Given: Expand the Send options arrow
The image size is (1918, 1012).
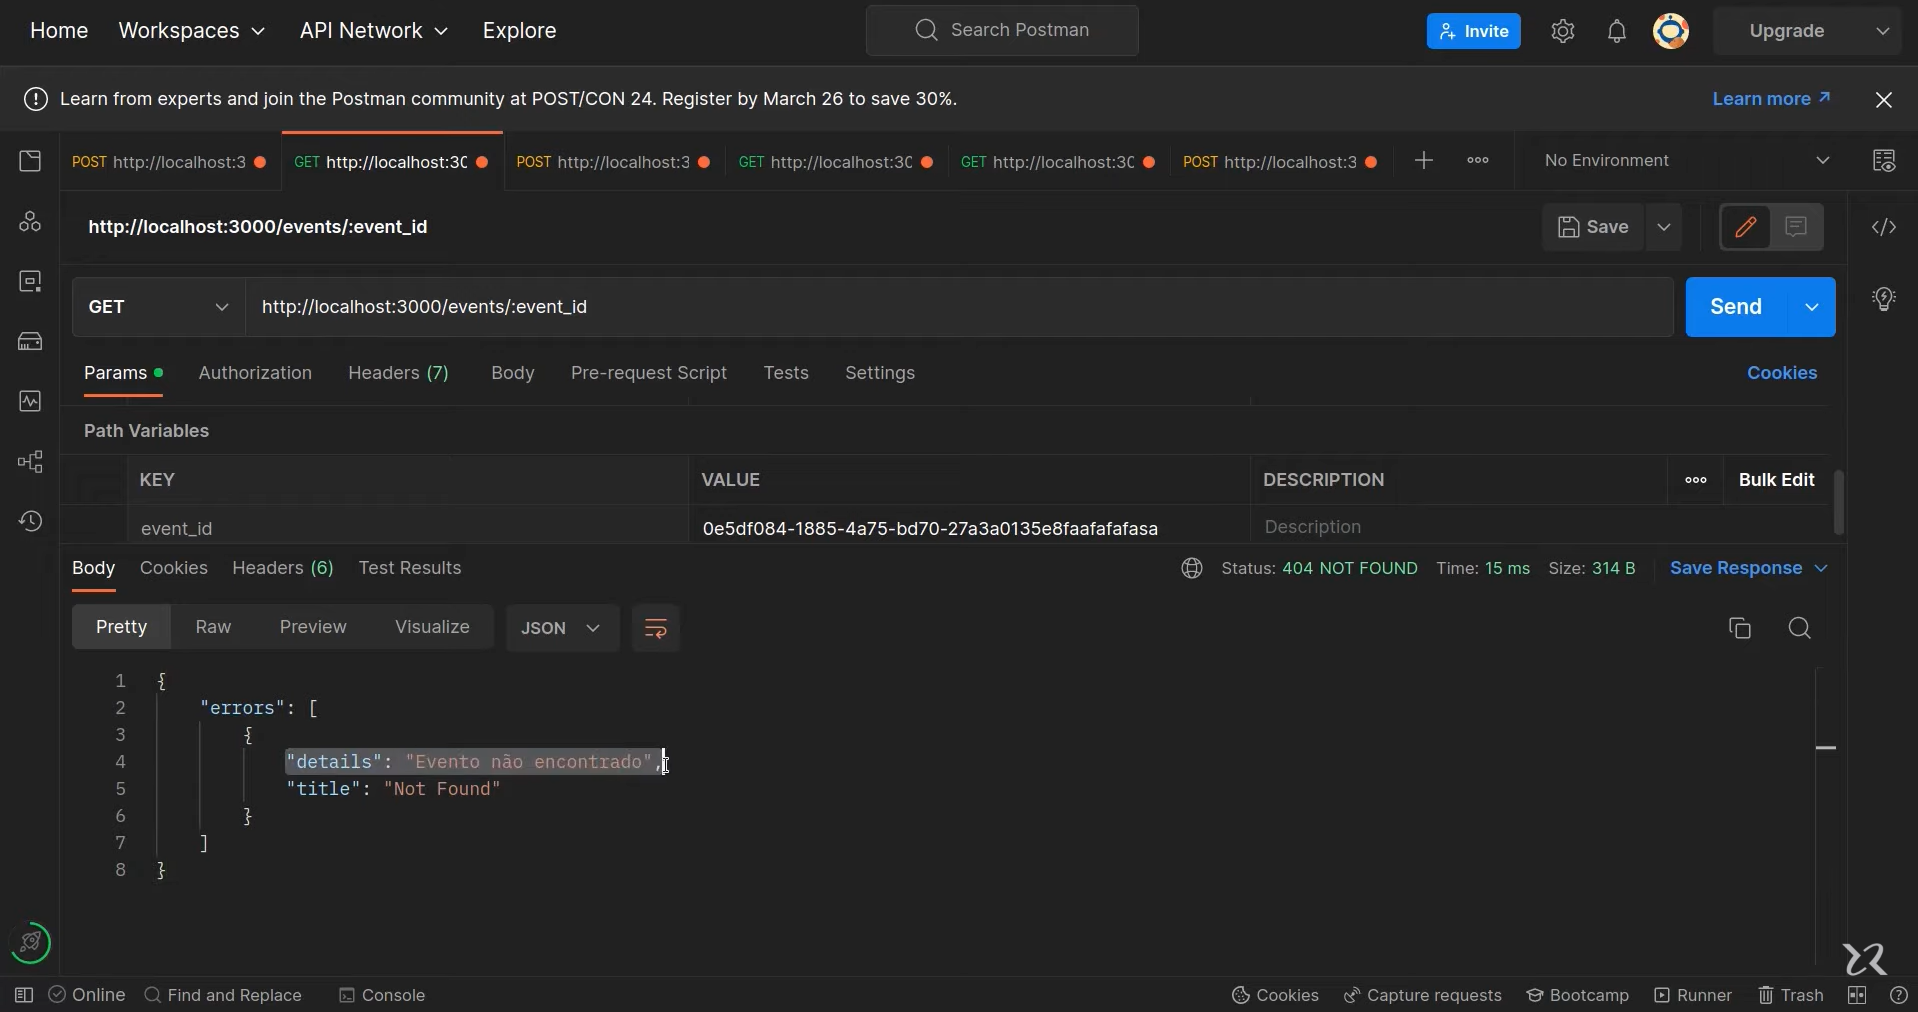Looking at the screenshot, I should (x=1812, y=307).
